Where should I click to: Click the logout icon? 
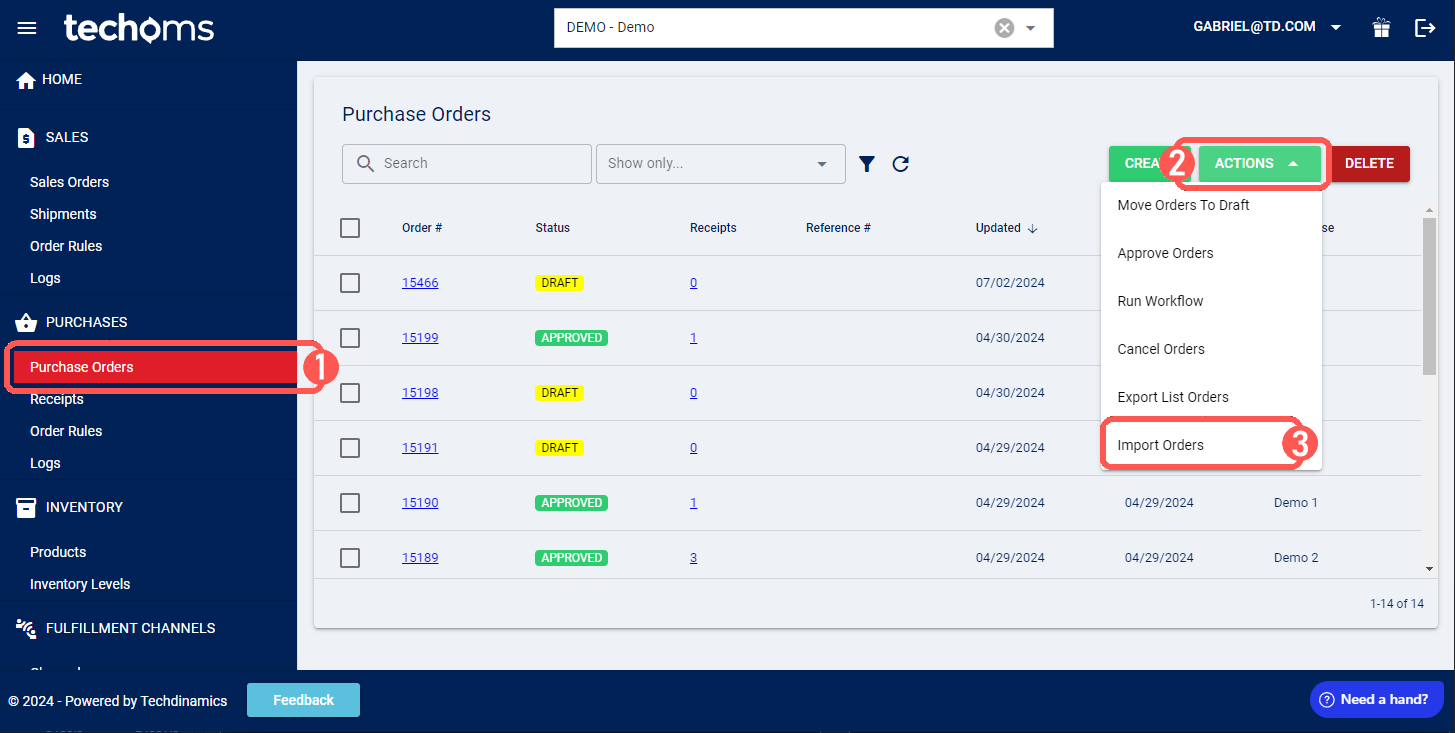click(x=1425, y=28)
